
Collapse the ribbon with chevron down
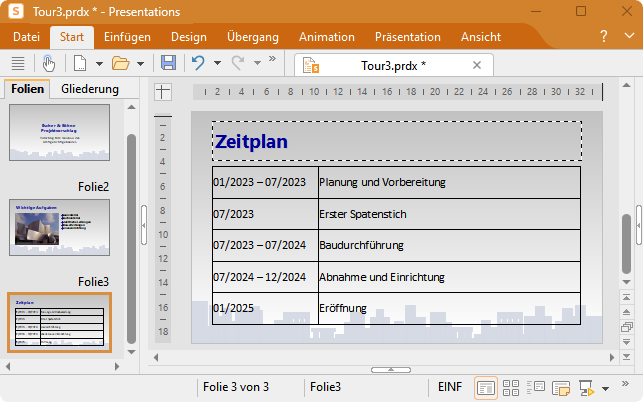click(x=629, y=36)
